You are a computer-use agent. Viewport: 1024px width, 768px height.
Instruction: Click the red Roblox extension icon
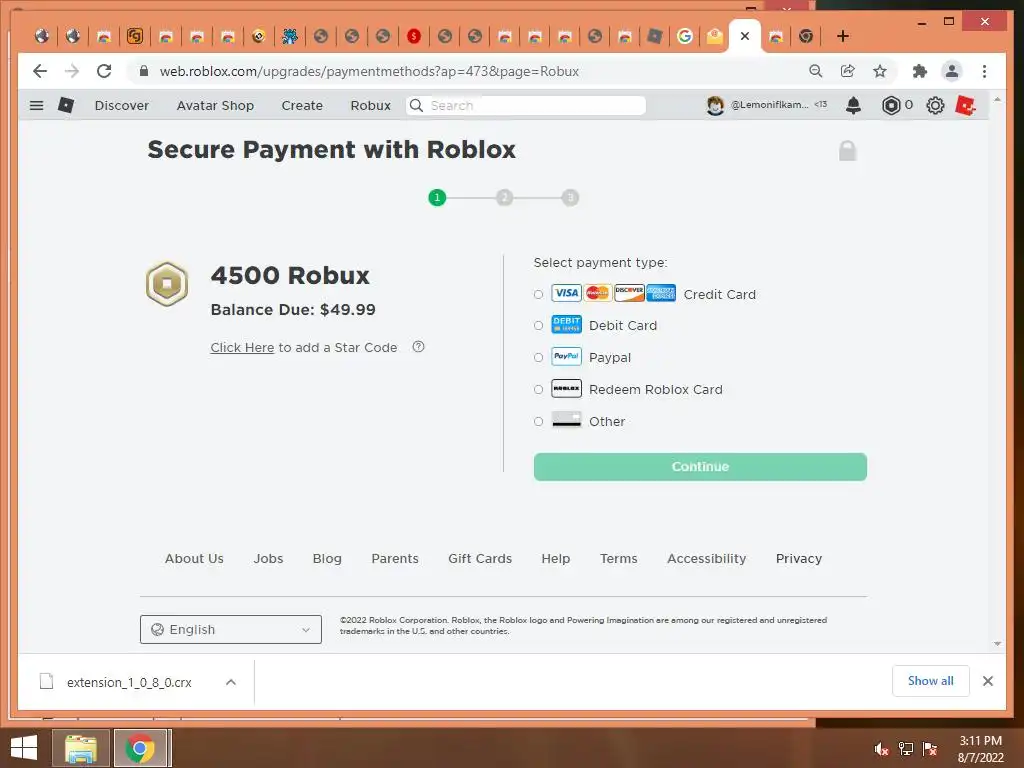[x=965, y=105]
